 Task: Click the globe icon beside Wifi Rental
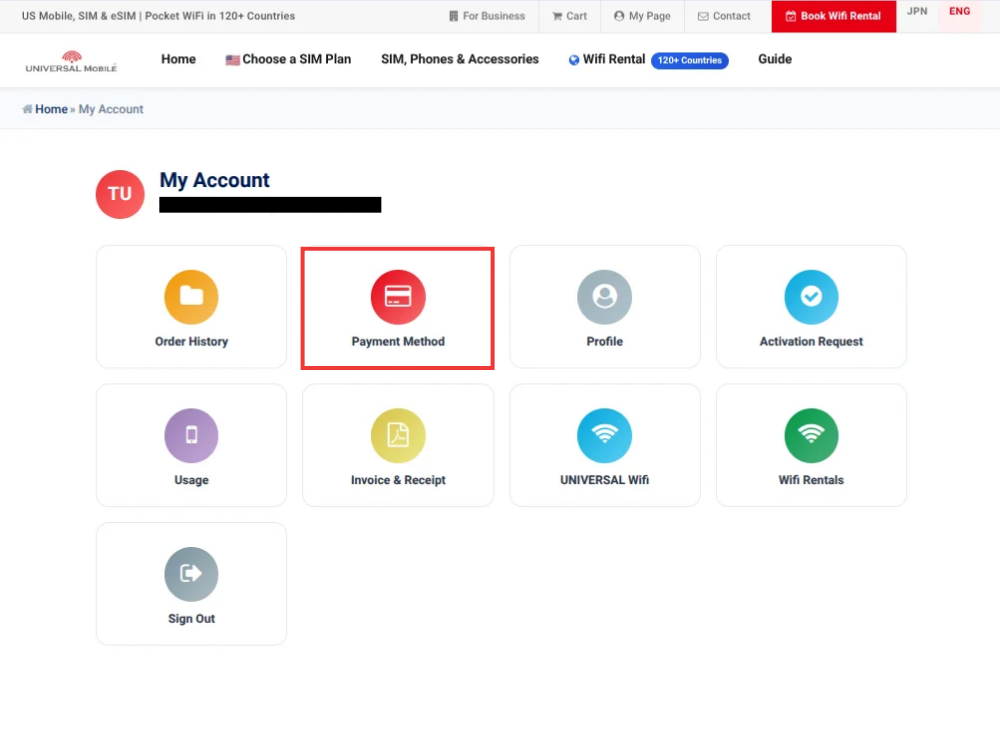tap(574, 60)
